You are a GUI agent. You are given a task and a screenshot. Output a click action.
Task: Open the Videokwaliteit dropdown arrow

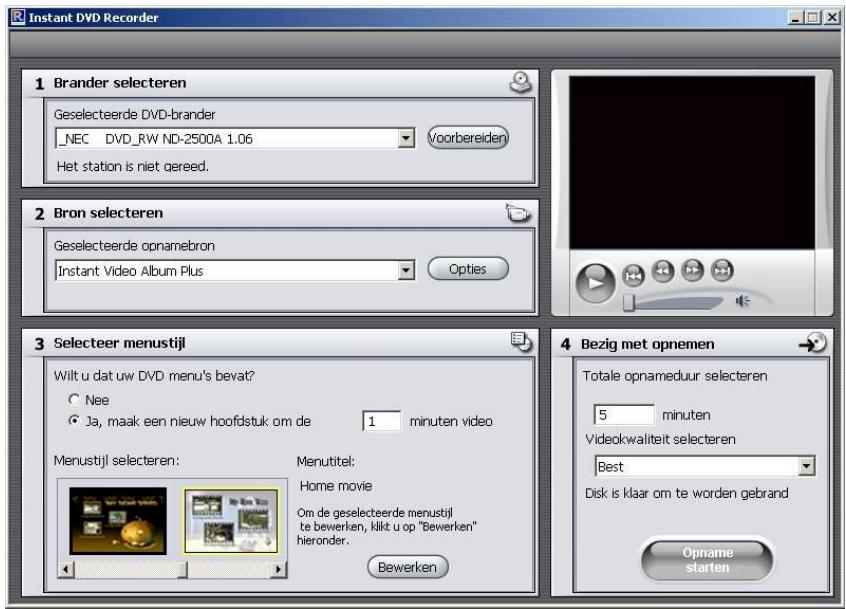pyautogui.click(x=807, y=466)
